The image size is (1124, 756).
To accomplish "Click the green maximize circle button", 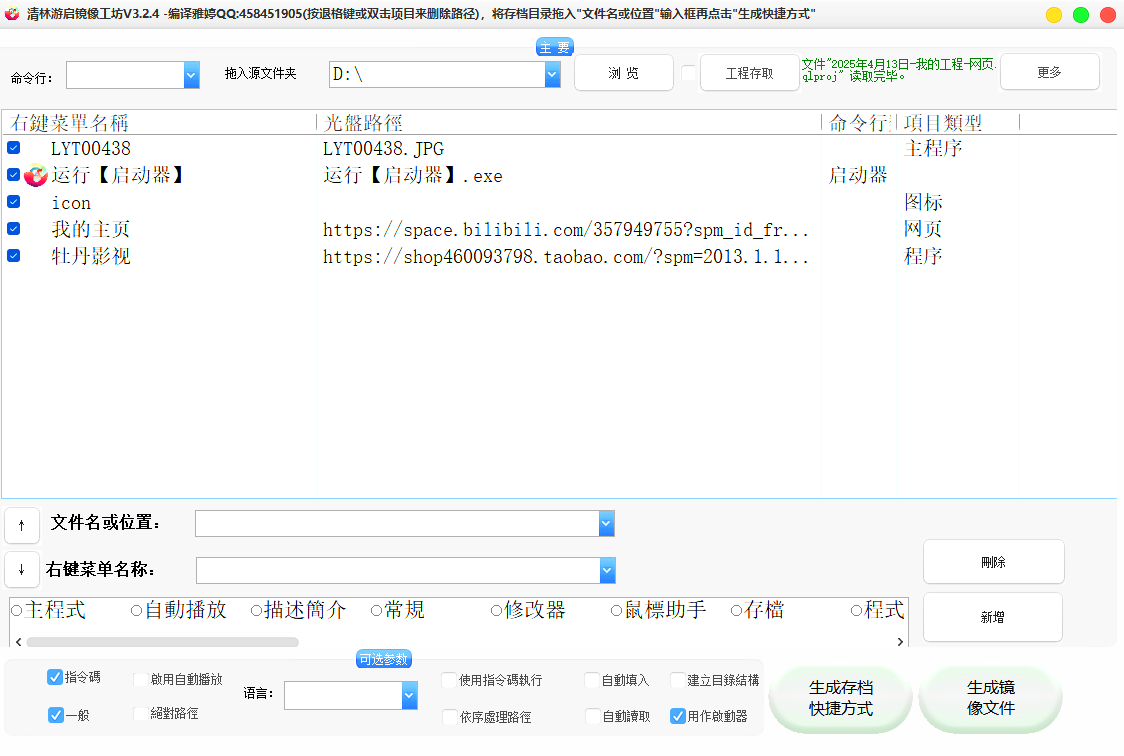I will tap(1081, 14).
